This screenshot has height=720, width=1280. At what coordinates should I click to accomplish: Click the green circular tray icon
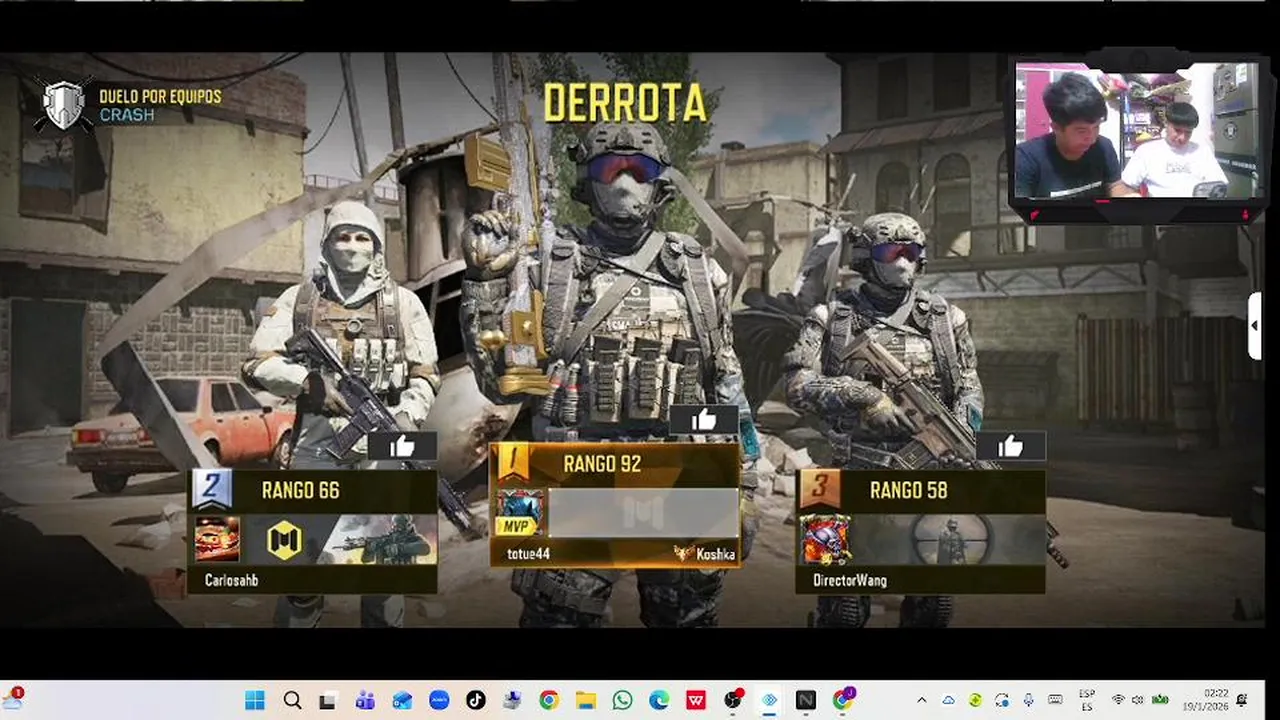coord(975,700)
